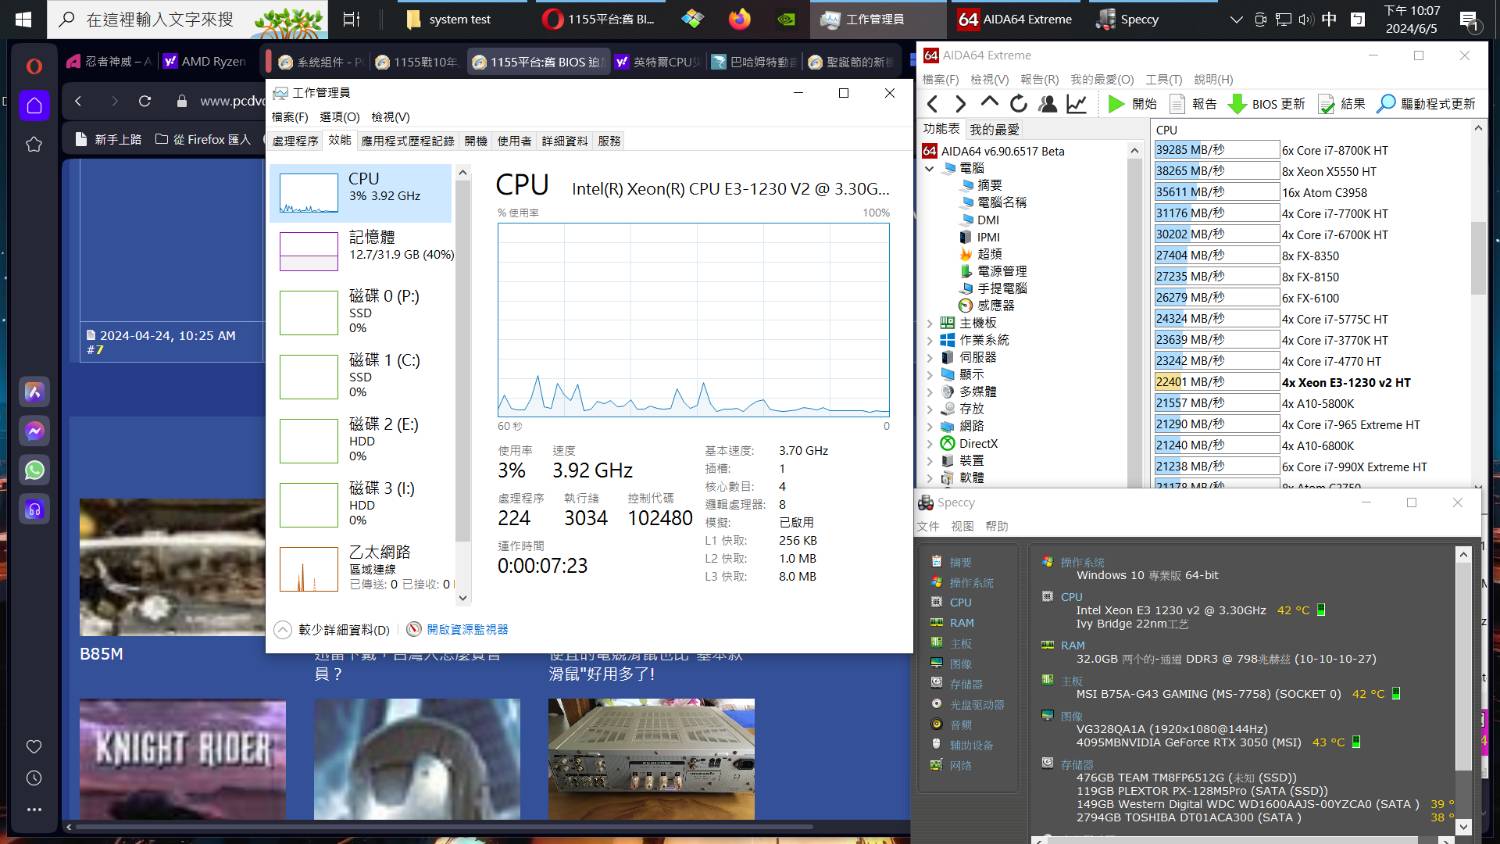Click Windows search box in taskbar
1500x844 pixels.
pyautogui.click(x=189, y=19)
